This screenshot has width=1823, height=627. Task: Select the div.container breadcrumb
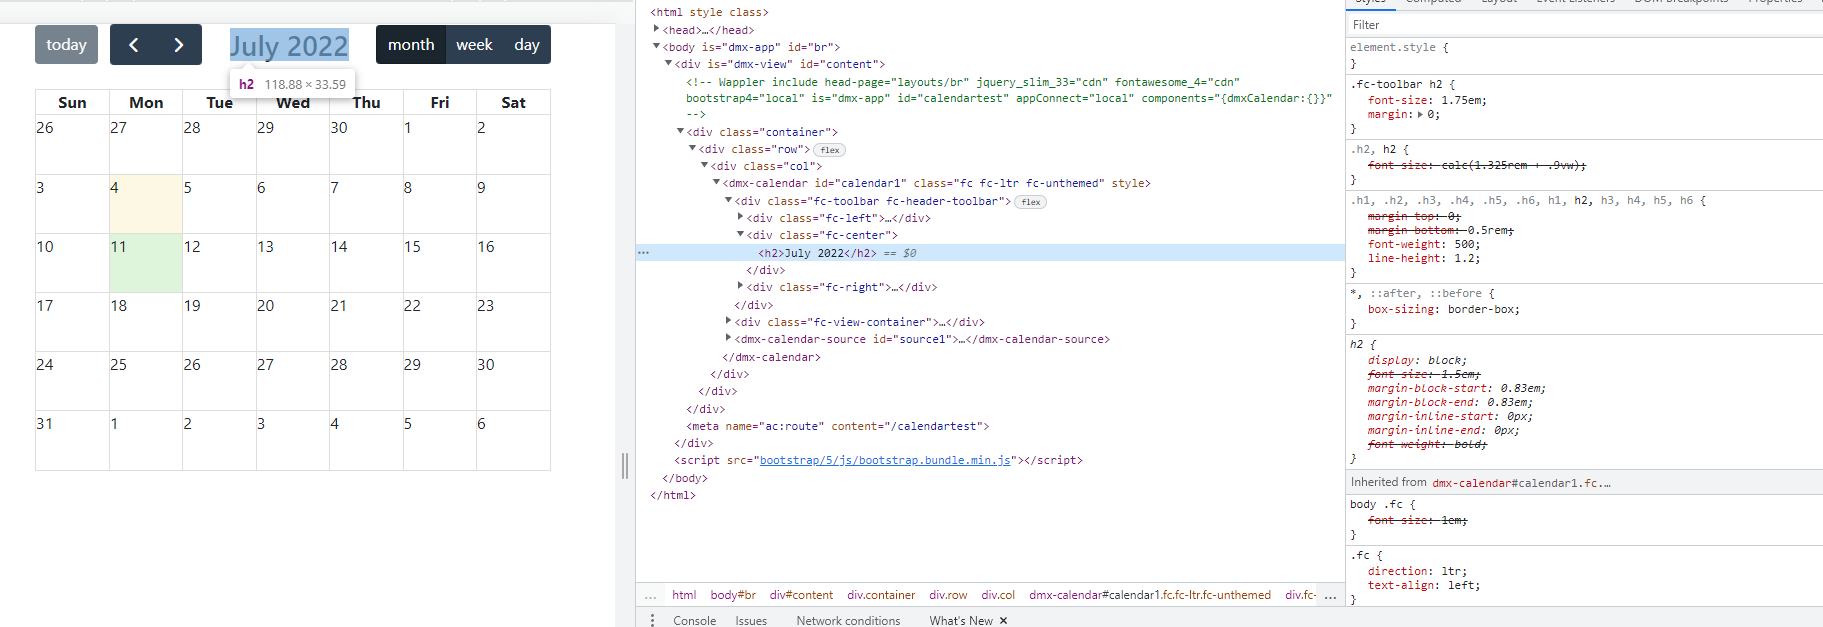pyautogui.click(x=881, y=595)
